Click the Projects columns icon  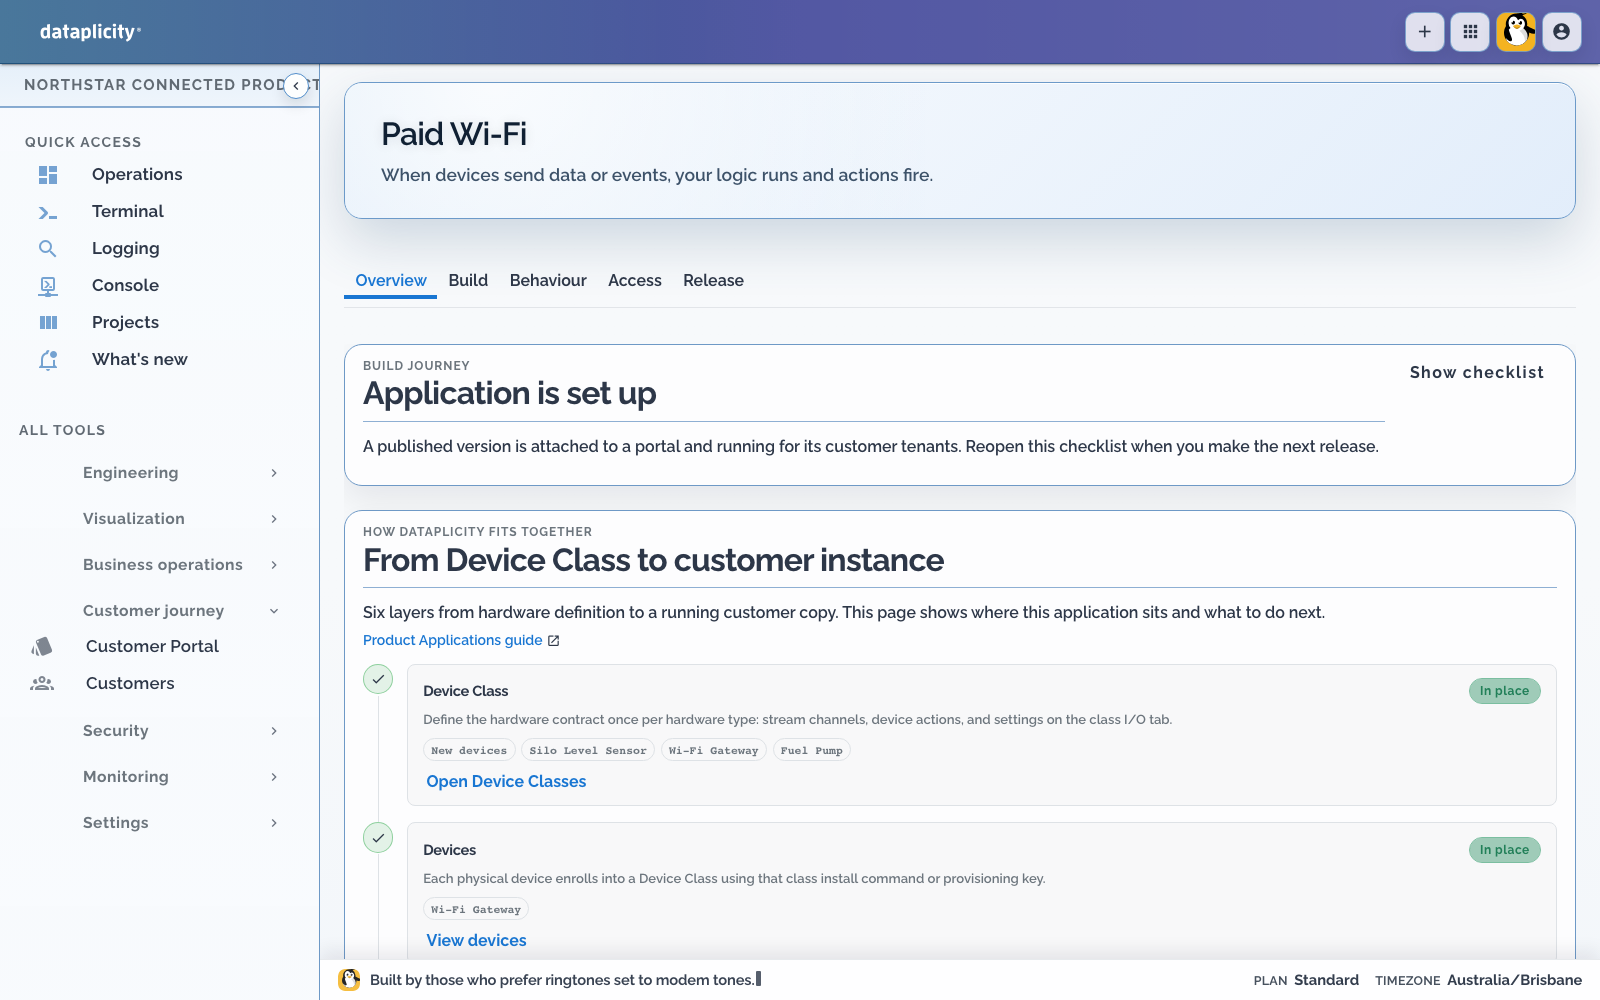[x=48, y=323]
